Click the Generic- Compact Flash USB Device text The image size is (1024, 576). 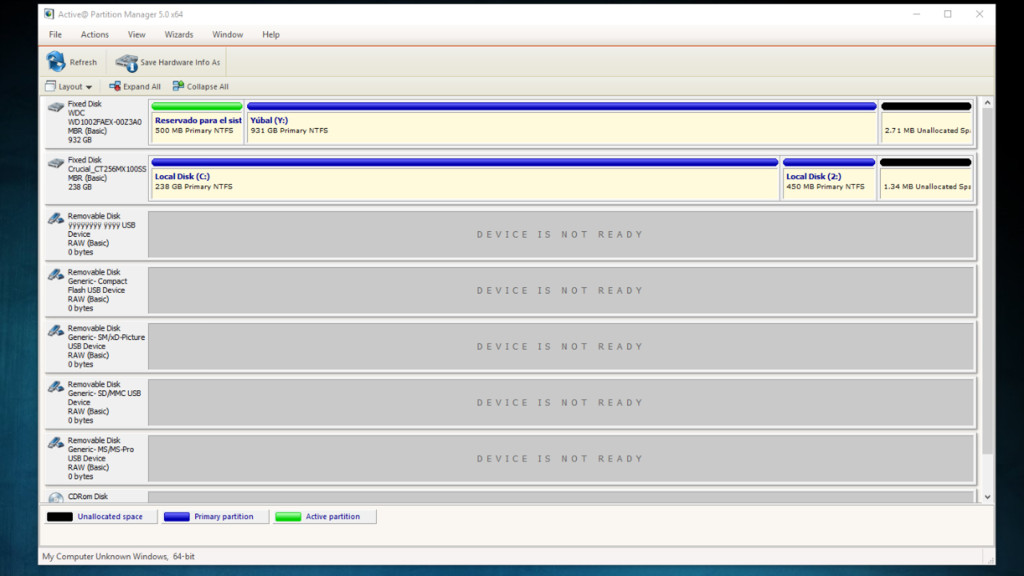coord(97,286)
